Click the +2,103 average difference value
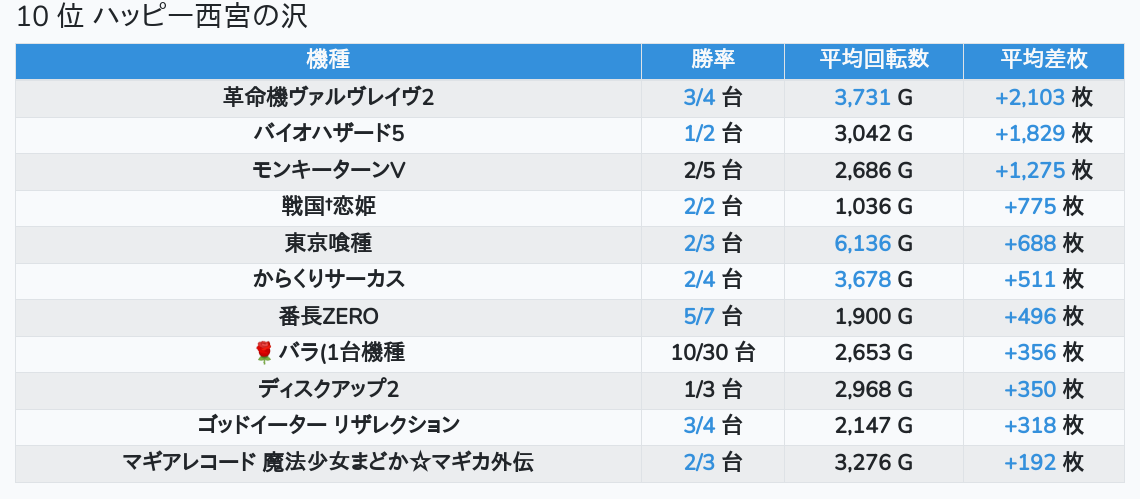Viewport: 1140px width, 499px height. point(1030,97)
